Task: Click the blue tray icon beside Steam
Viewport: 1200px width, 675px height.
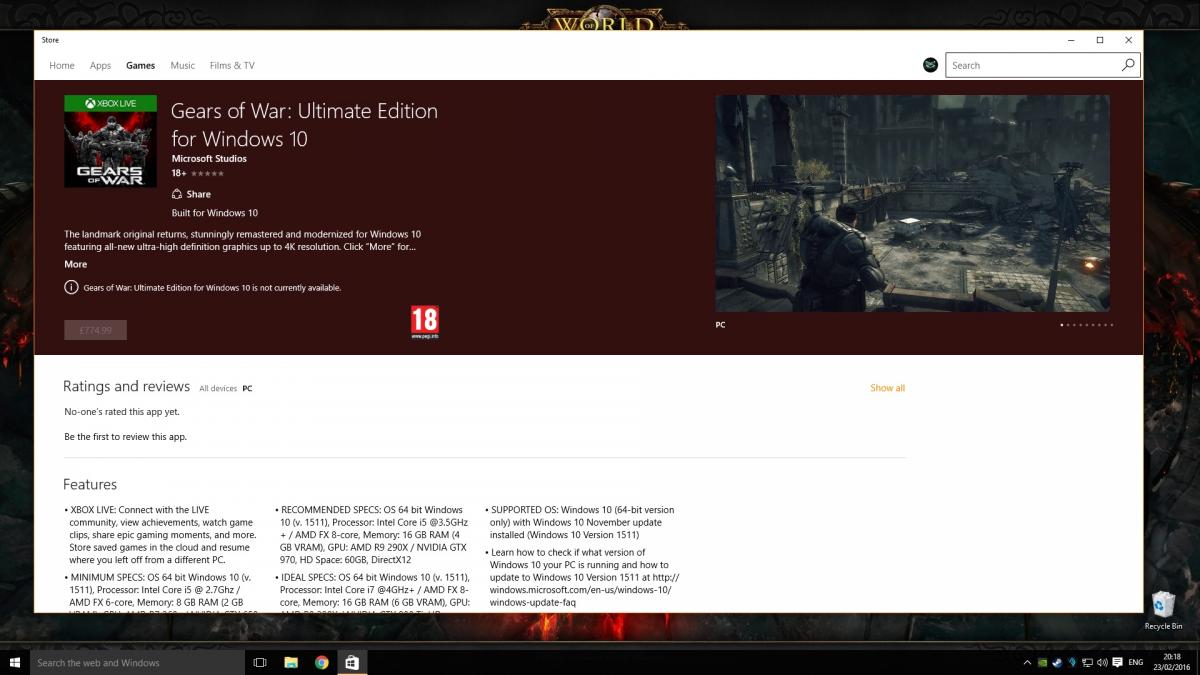Action: (1071, 662)
